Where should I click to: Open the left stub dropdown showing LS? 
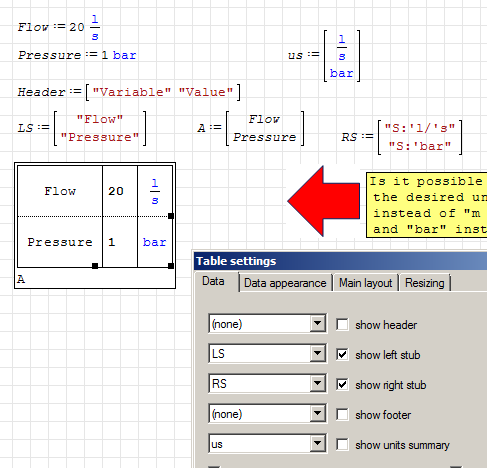click(x=267, y=353)
